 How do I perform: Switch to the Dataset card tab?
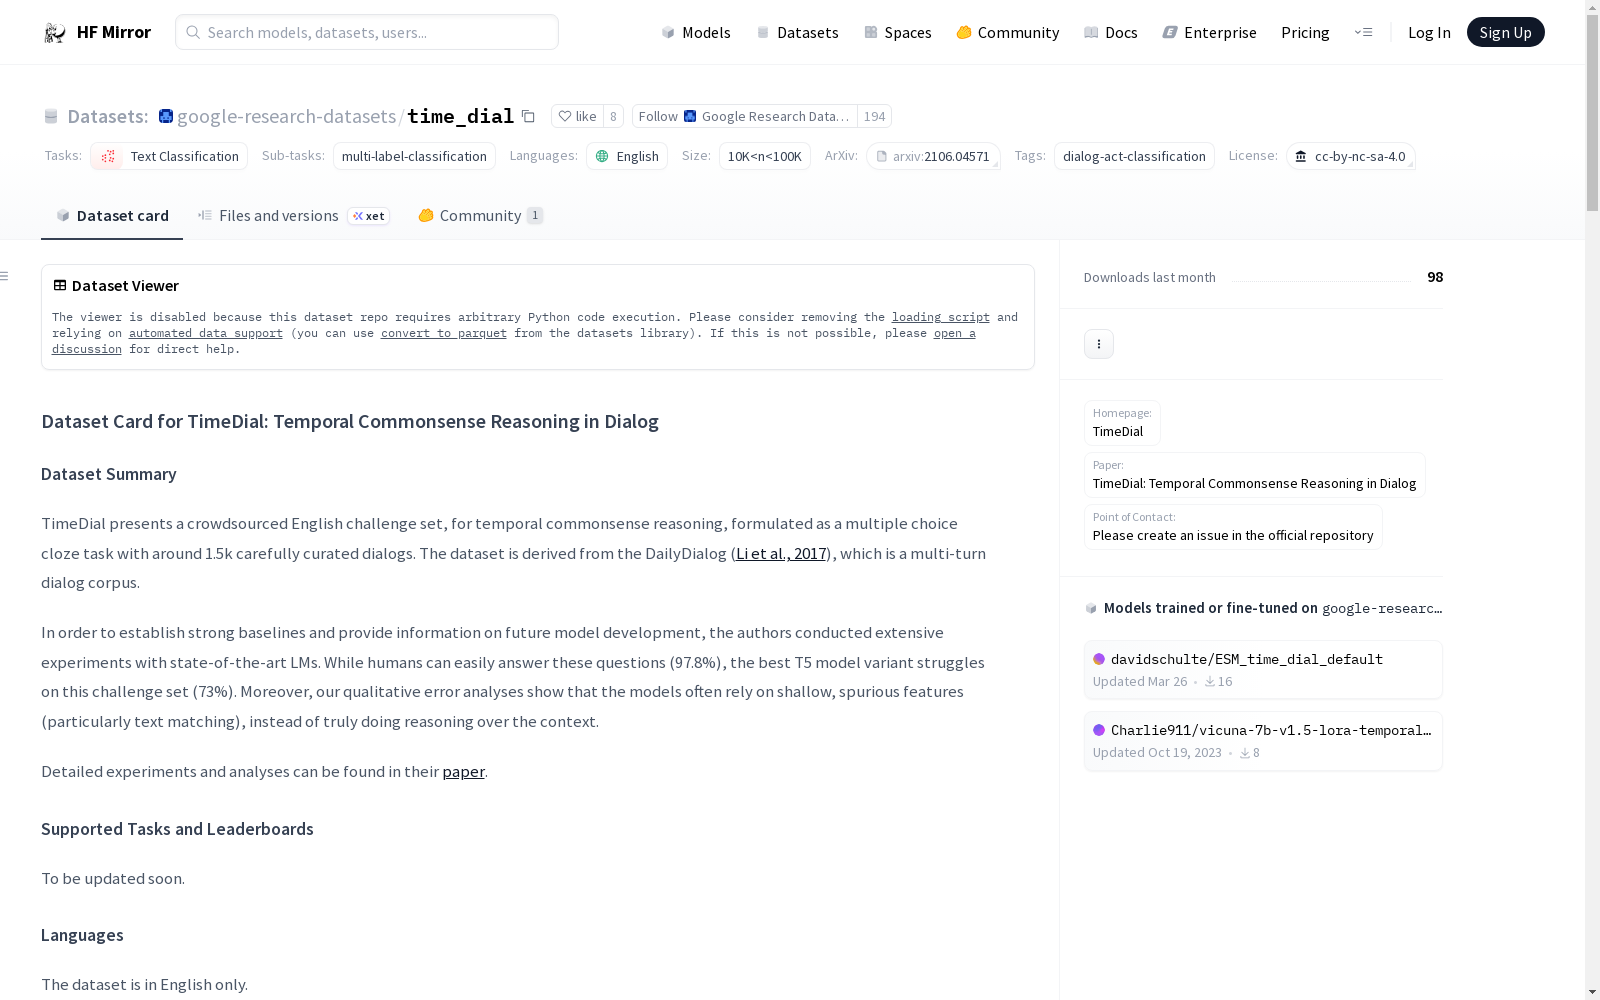[x=112, y=216]
